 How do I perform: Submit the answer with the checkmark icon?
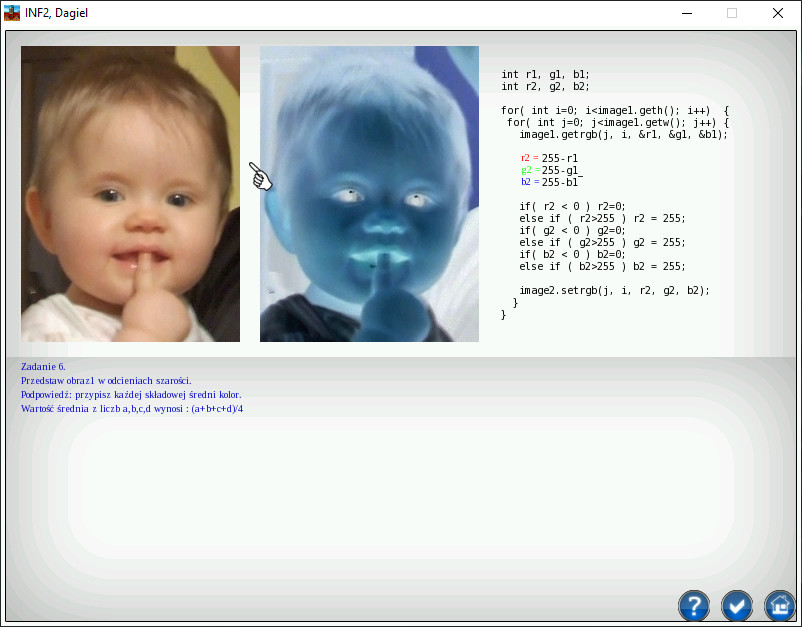pos(737,606)
